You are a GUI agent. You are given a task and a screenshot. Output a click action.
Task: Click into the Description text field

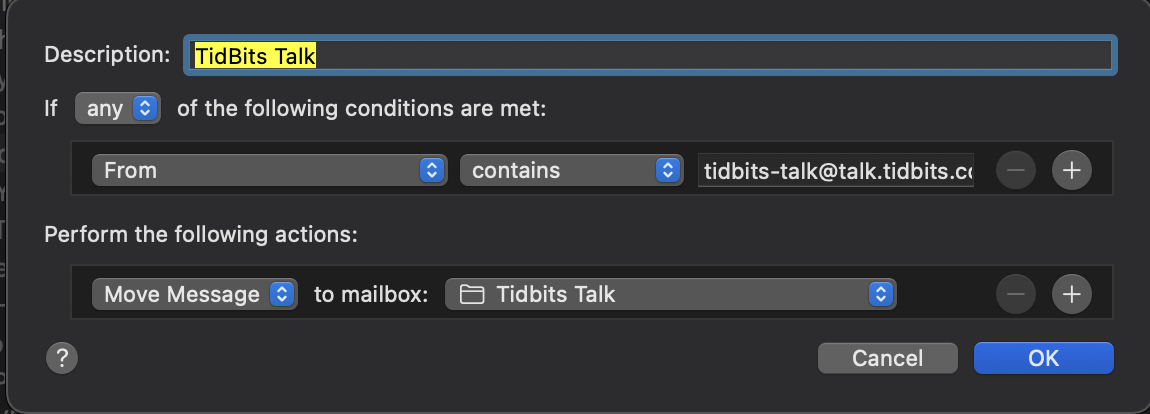tap(650, 55)
